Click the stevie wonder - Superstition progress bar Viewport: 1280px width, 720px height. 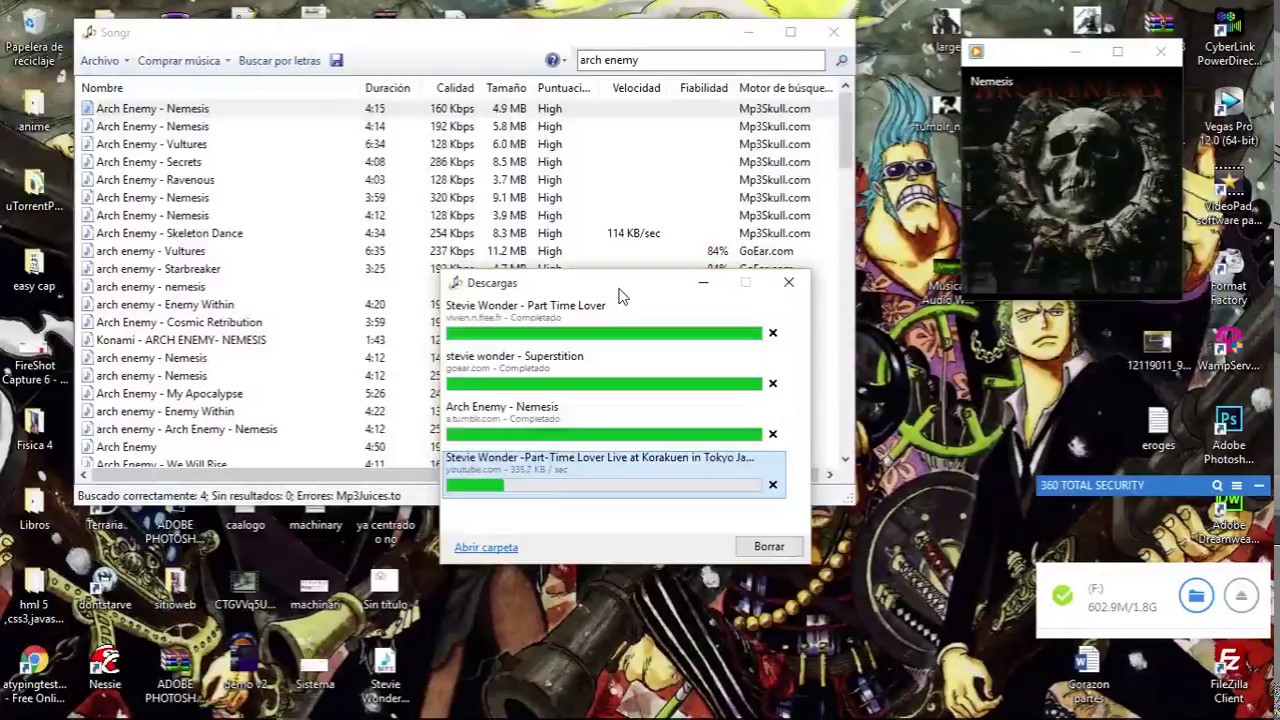click(x=604, y=384)
